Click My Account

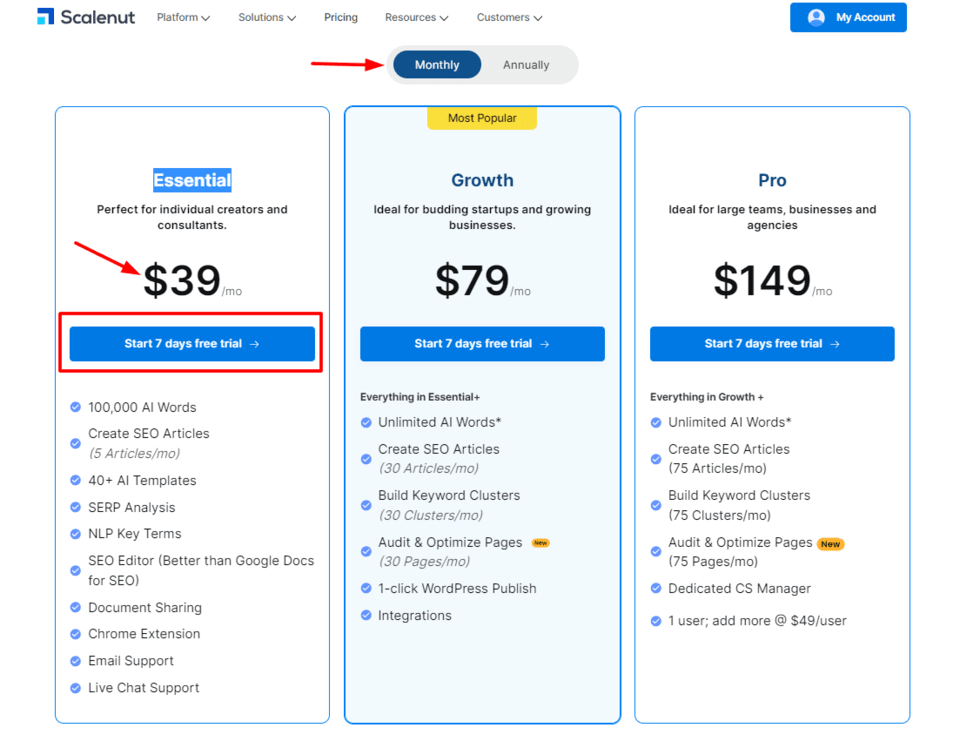click(x=848, y=16)
